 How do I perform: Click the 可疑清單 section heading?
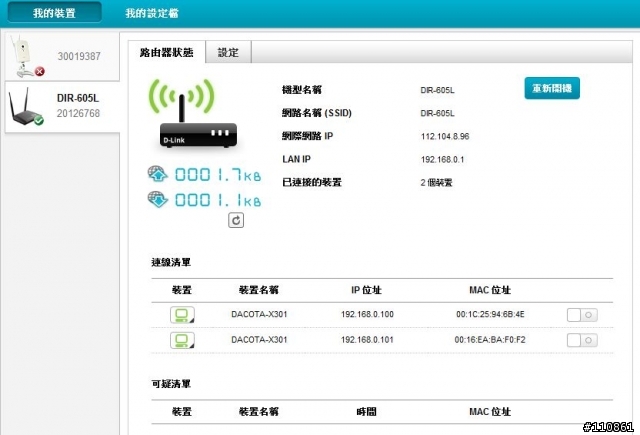(x=171, y=384)
